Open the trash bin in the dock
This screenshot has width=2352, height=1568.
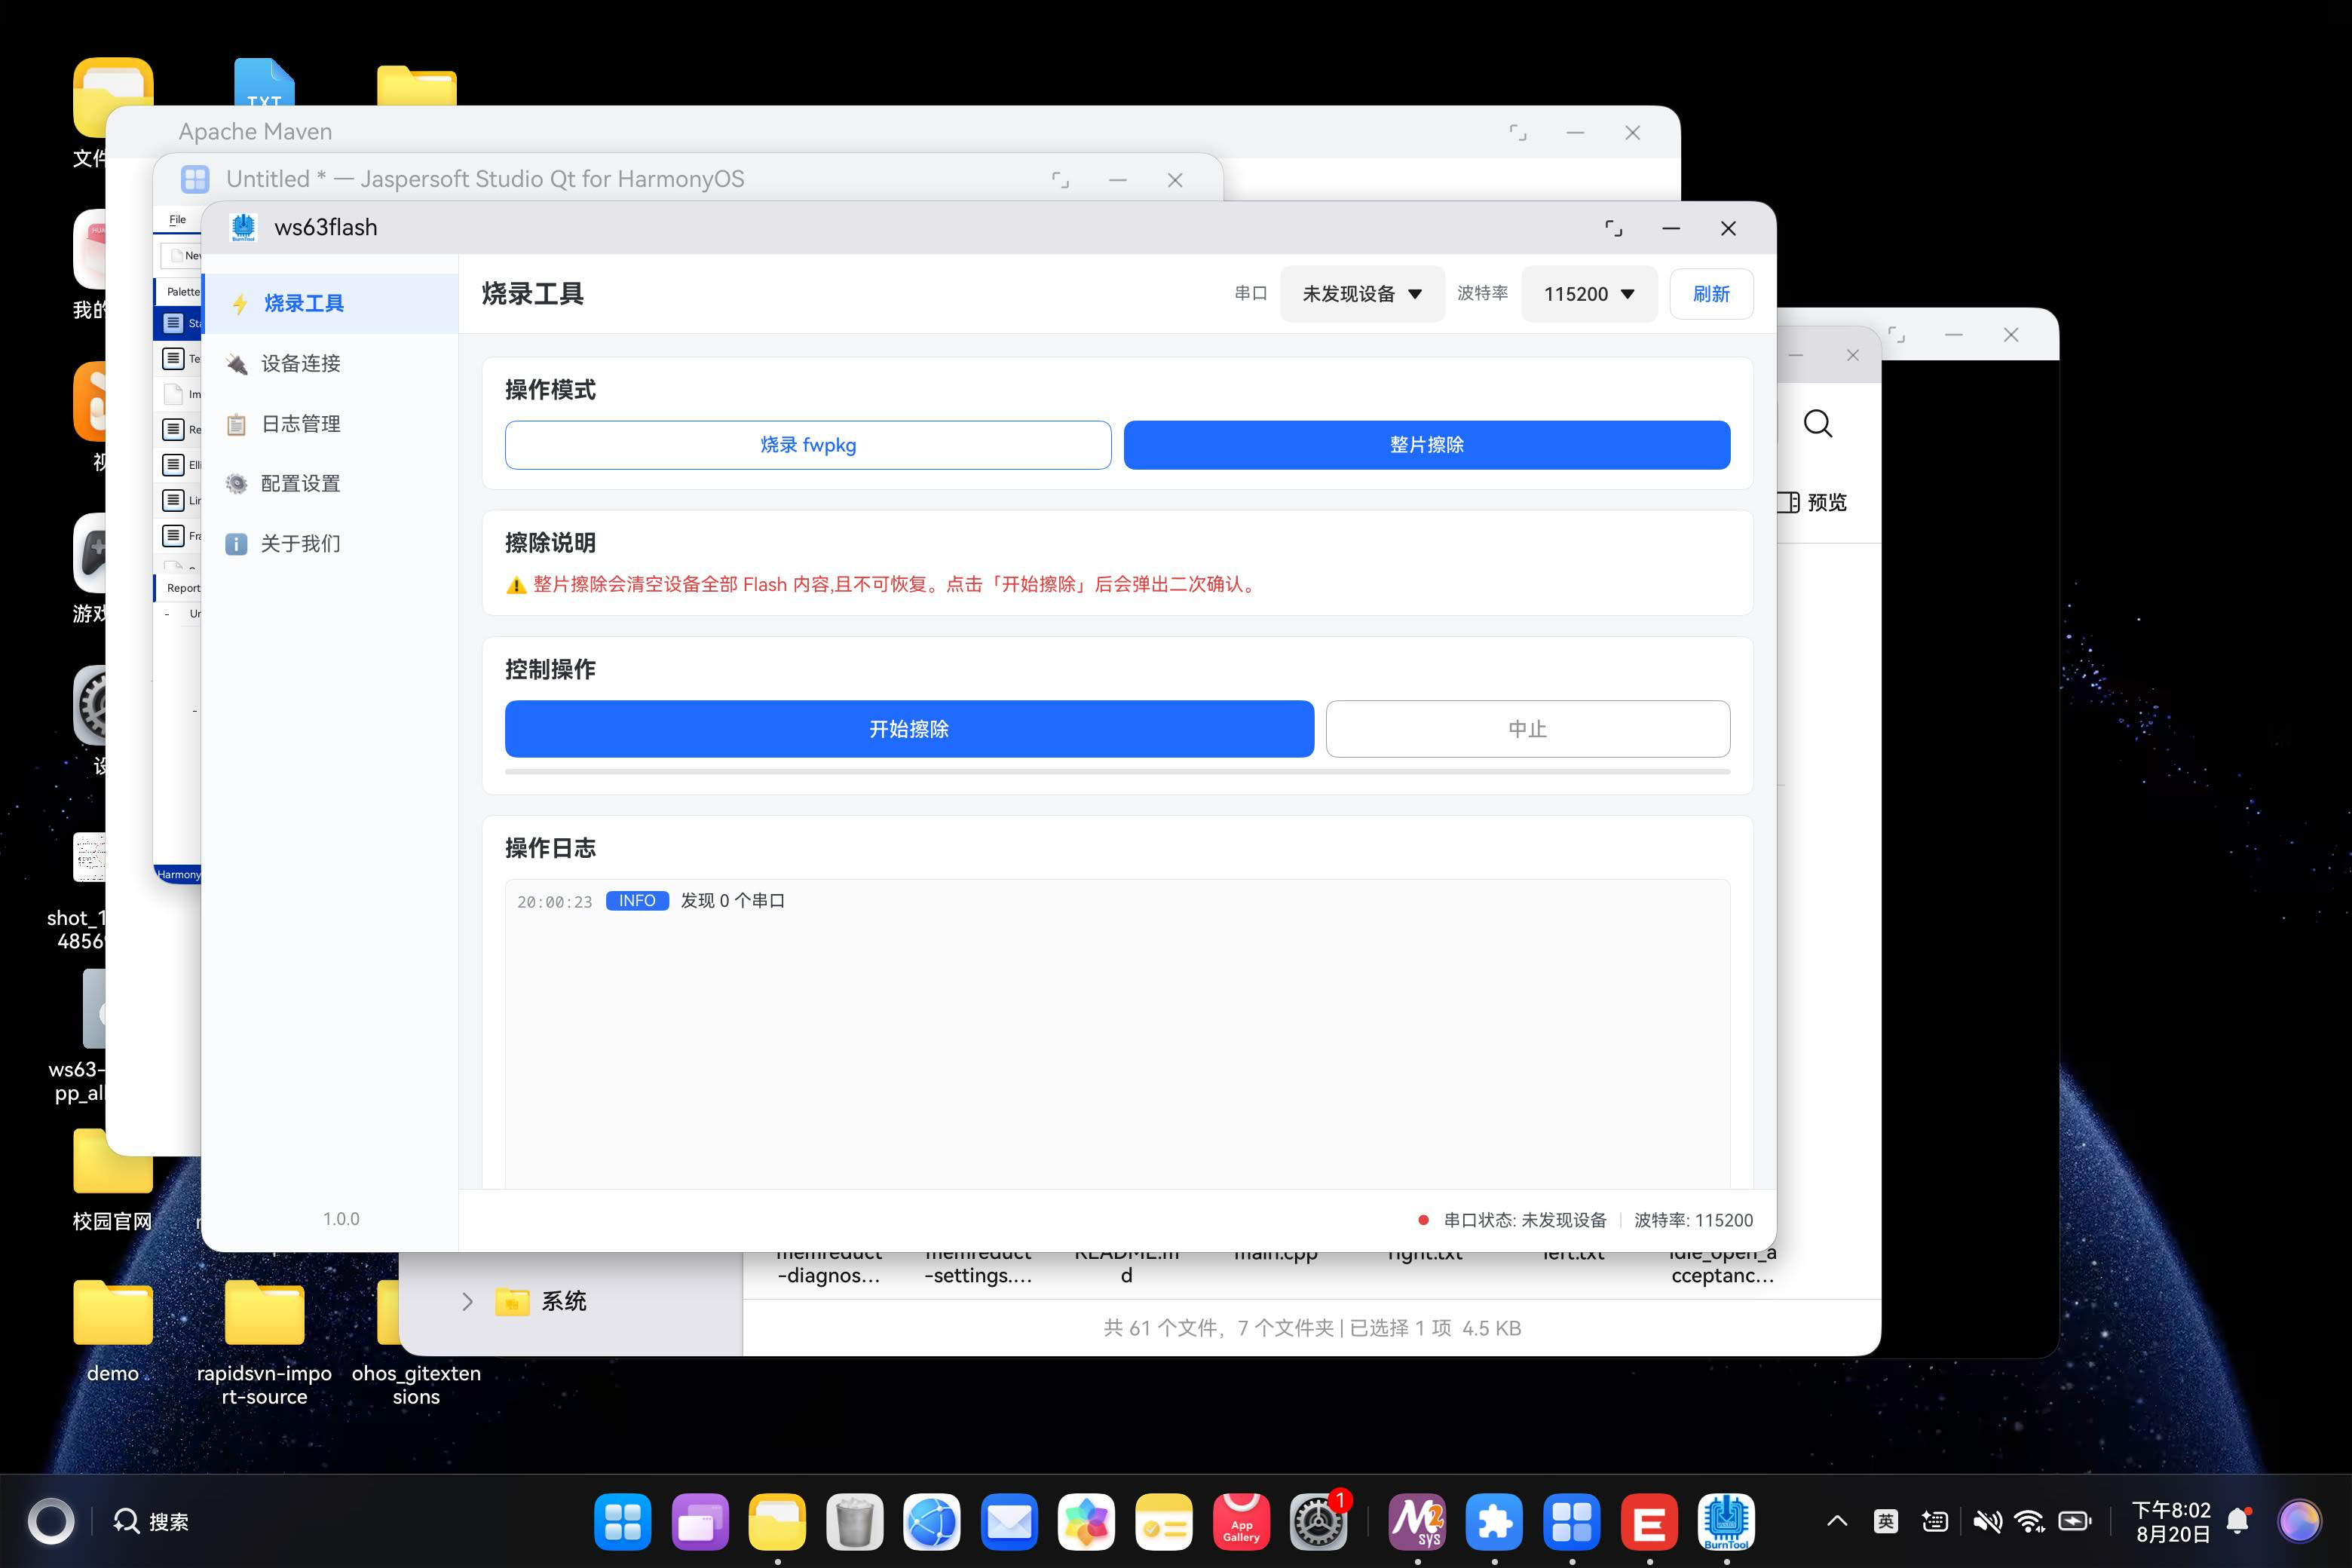point(854,1522)
